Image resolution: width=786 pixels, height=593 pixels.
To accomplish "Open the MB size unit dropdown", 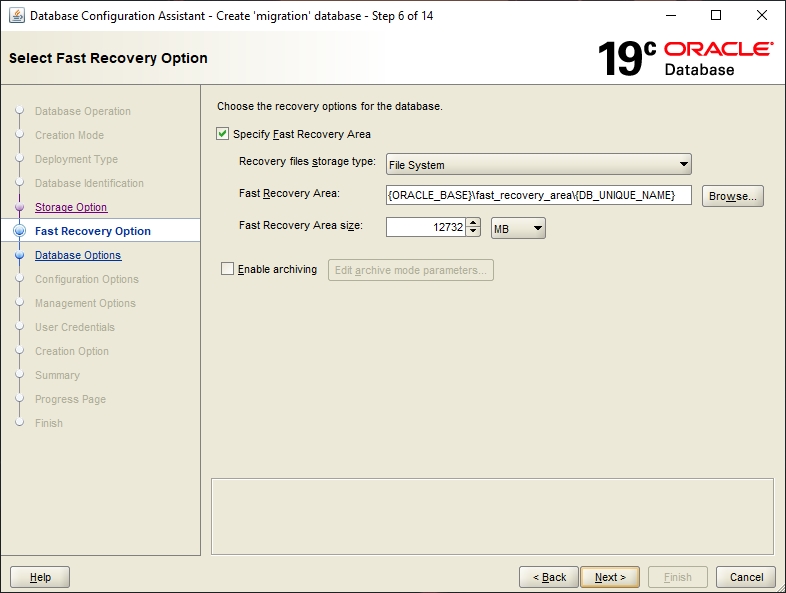I will [518, 229].
